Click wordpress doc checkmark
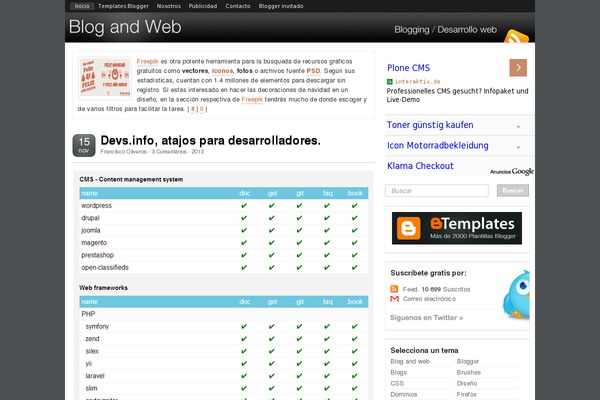This screenshot has width=600, height=400. (244, 206)
